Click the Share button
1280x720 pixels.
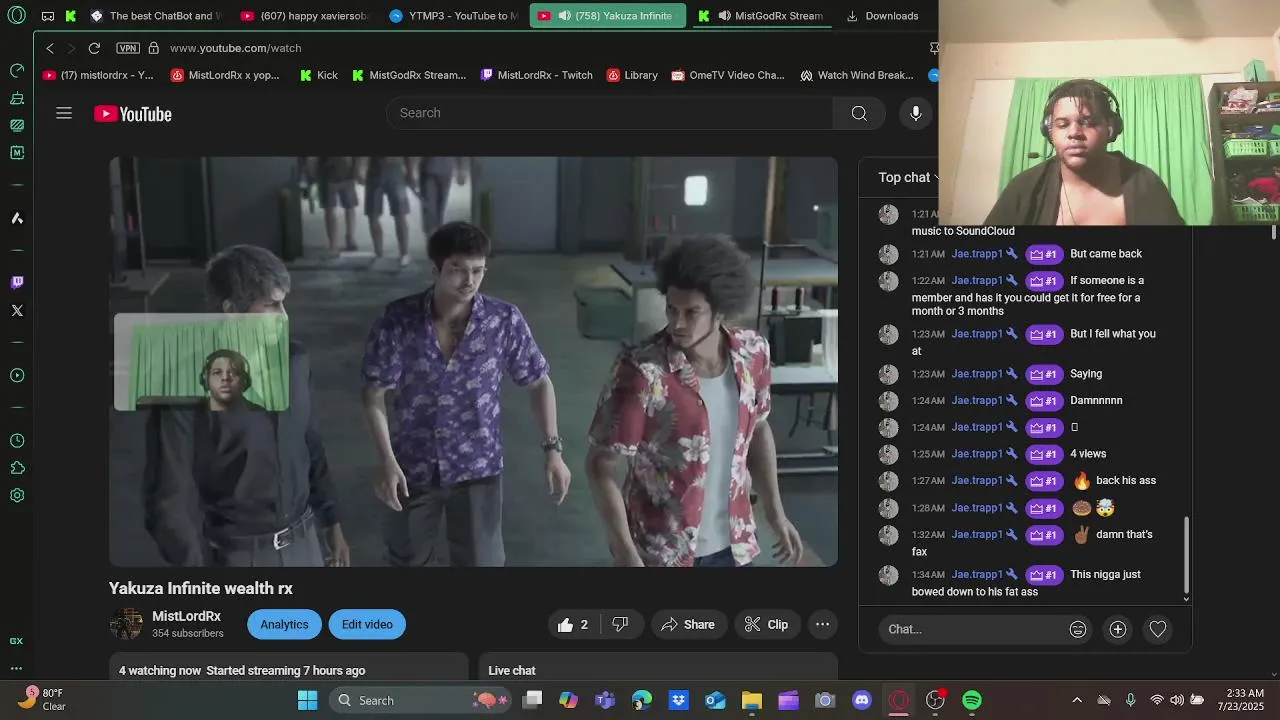point(688,624)
